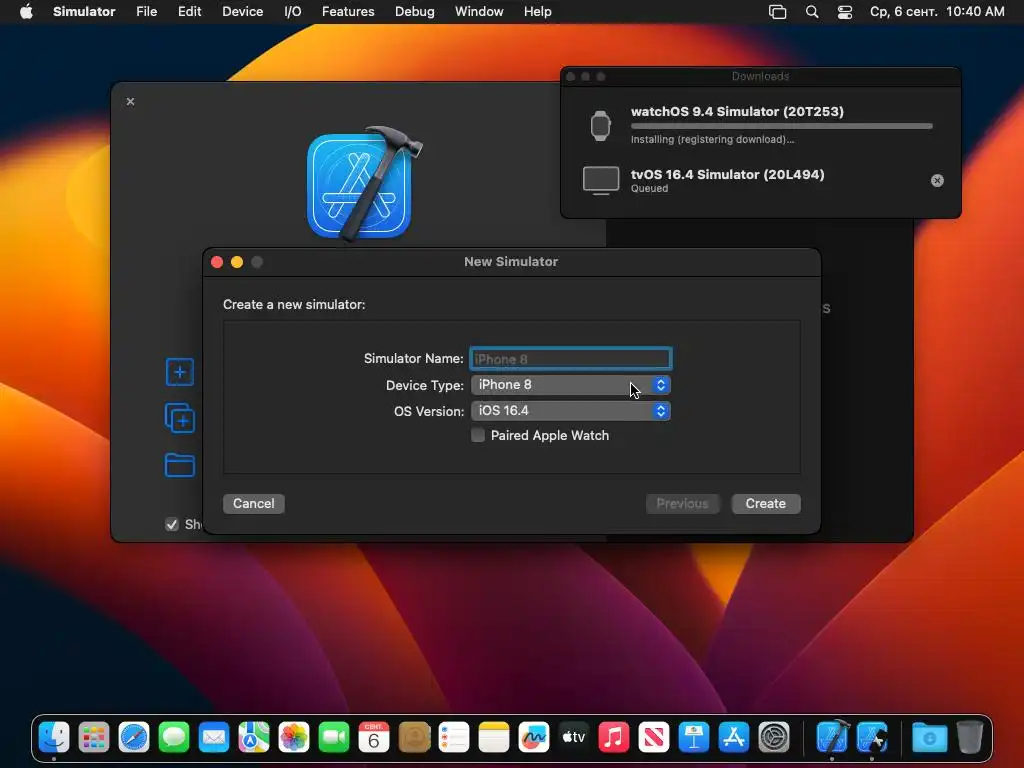
Task: Click the Stage Manager icon in menu bar
Action: click(x=777, y=12)
